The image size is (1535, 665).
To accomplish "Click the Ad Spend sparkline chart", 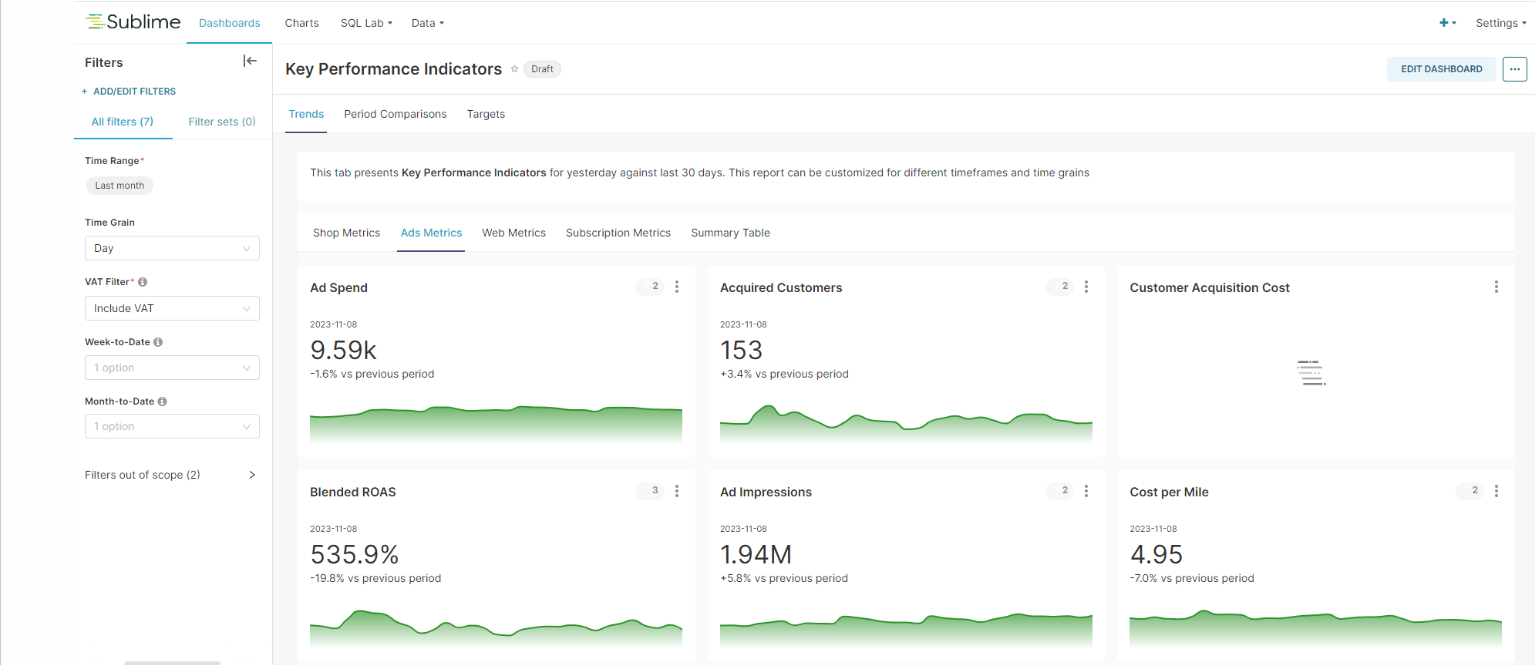I will [496, 424].
